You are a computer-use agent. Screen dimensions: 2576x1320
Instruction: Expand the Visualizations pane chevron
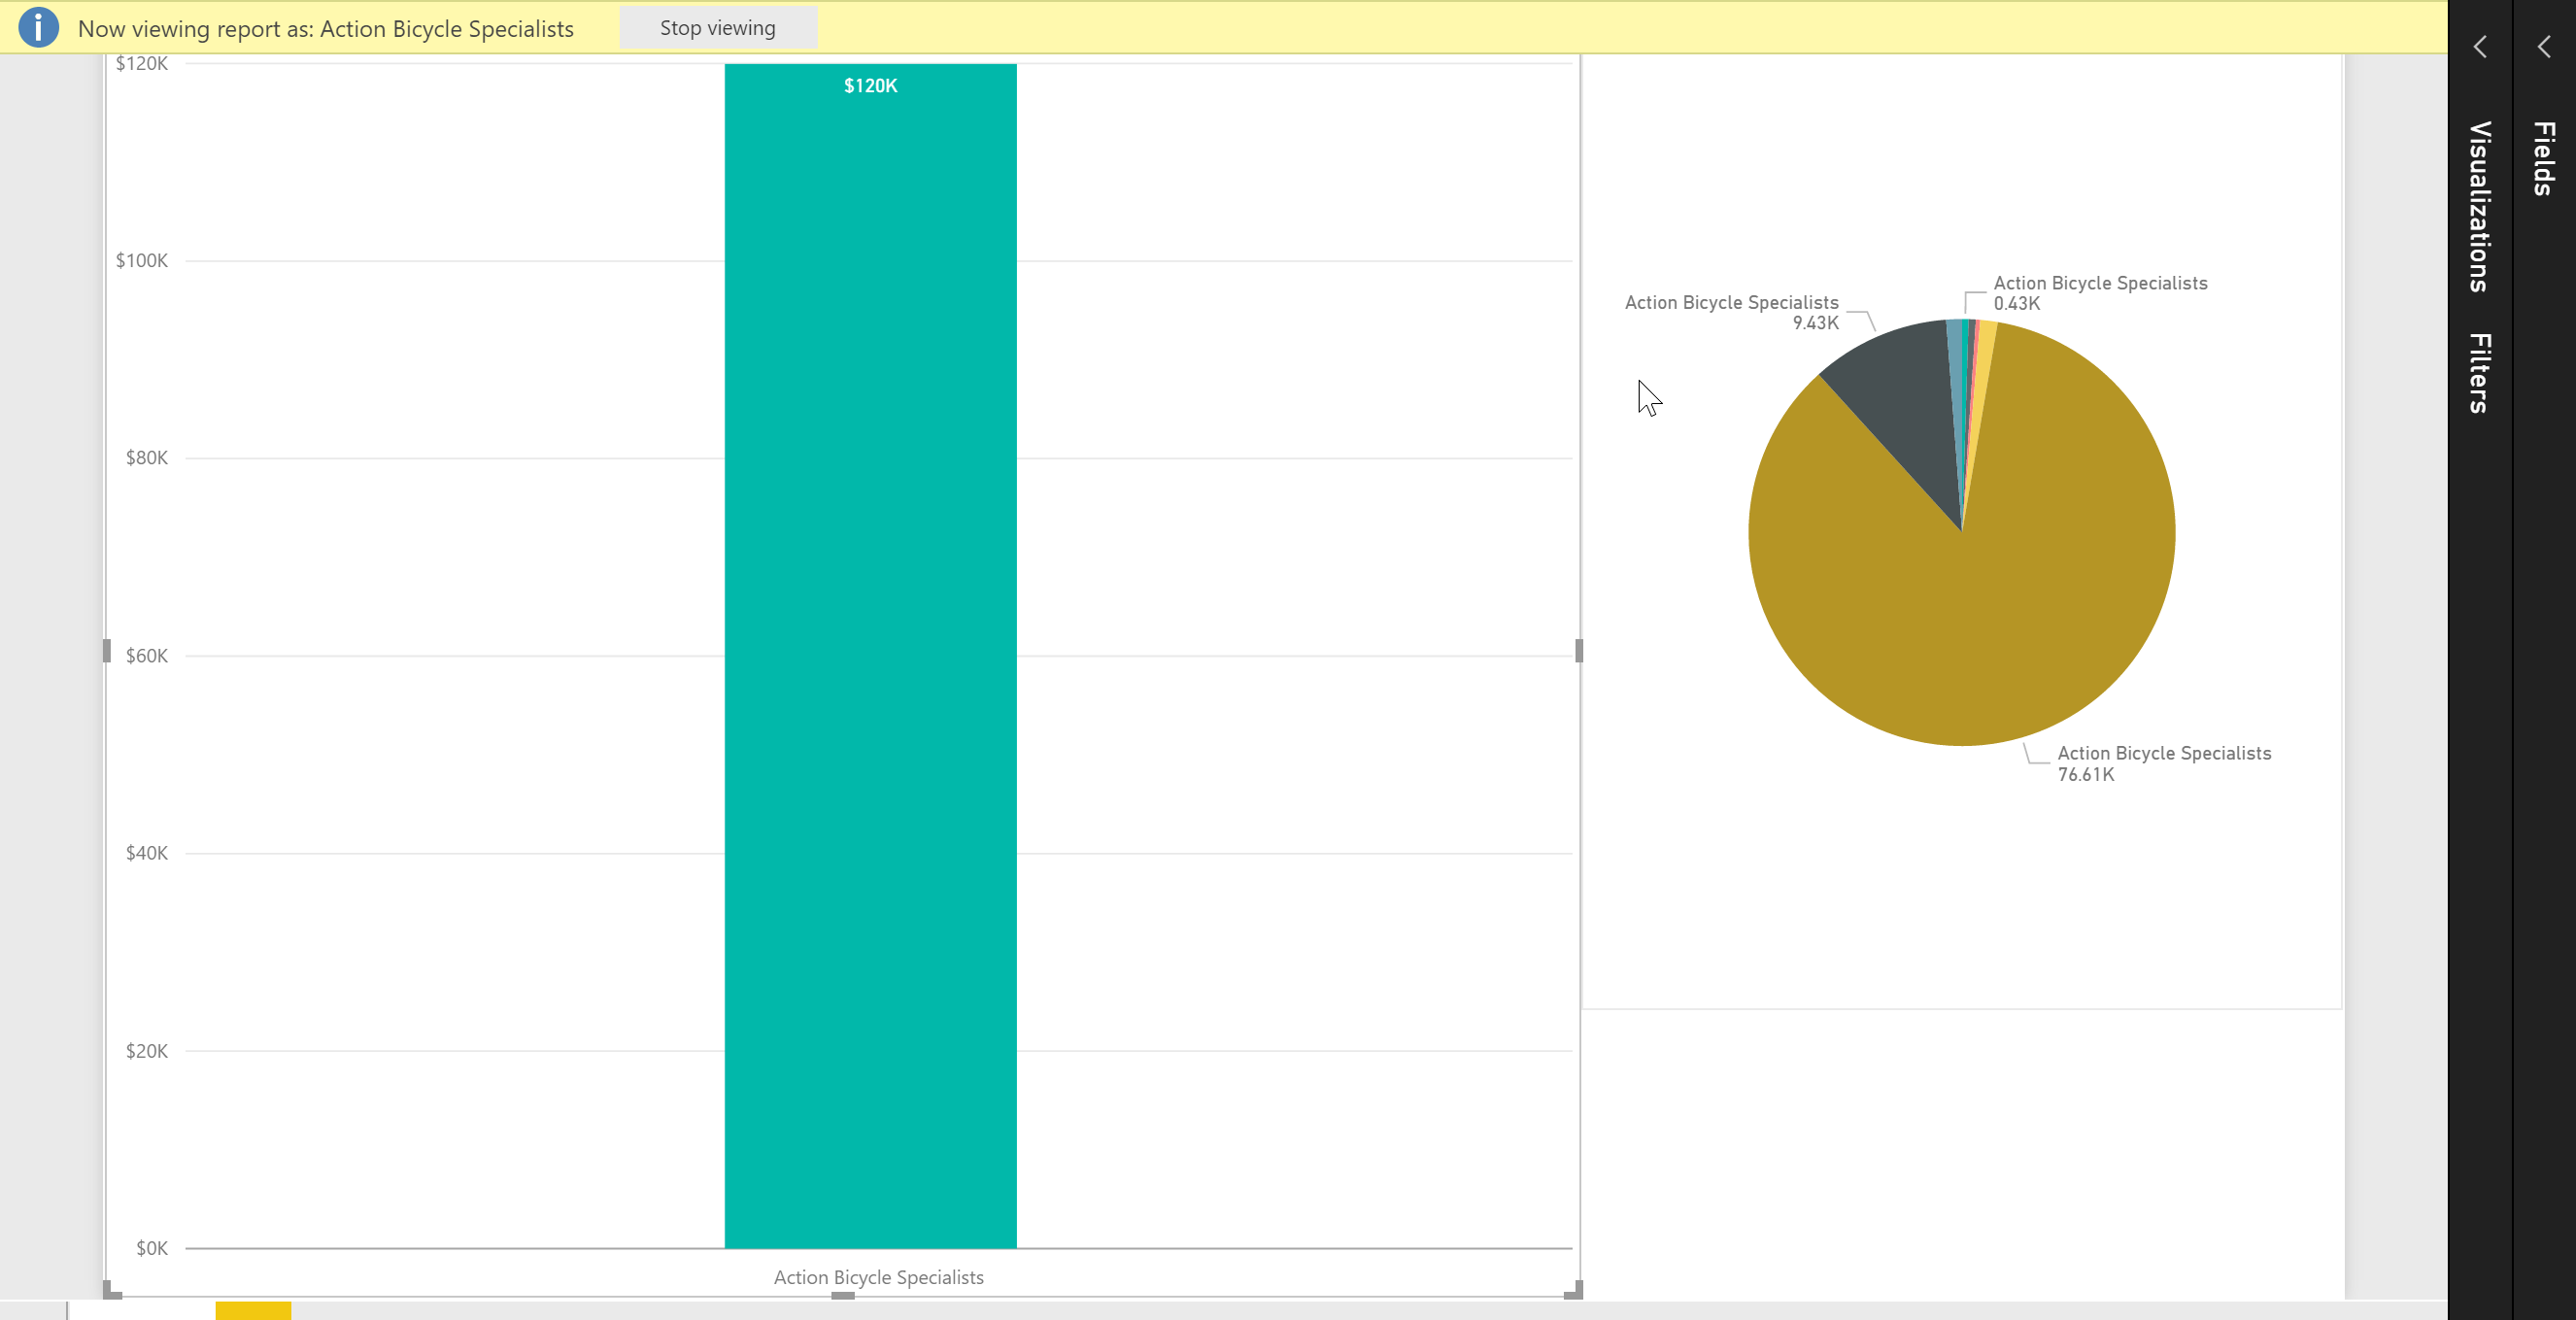tap(2480, 47)
